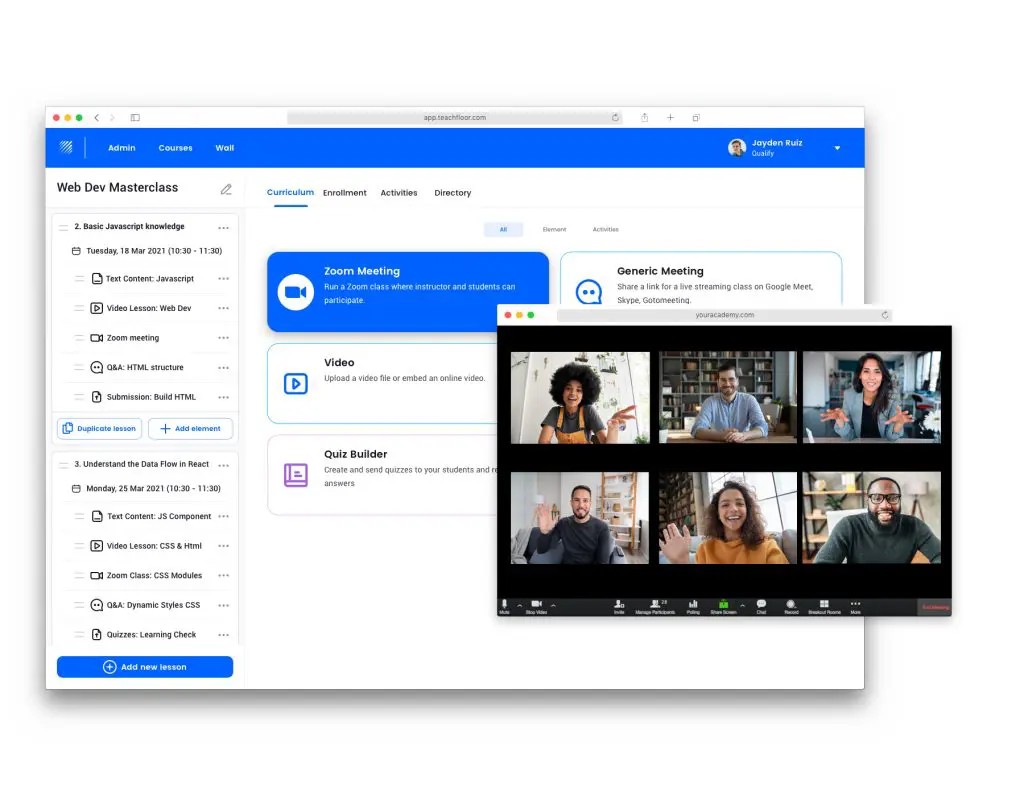Select the Zoom Meeting card

coord(408,291)
